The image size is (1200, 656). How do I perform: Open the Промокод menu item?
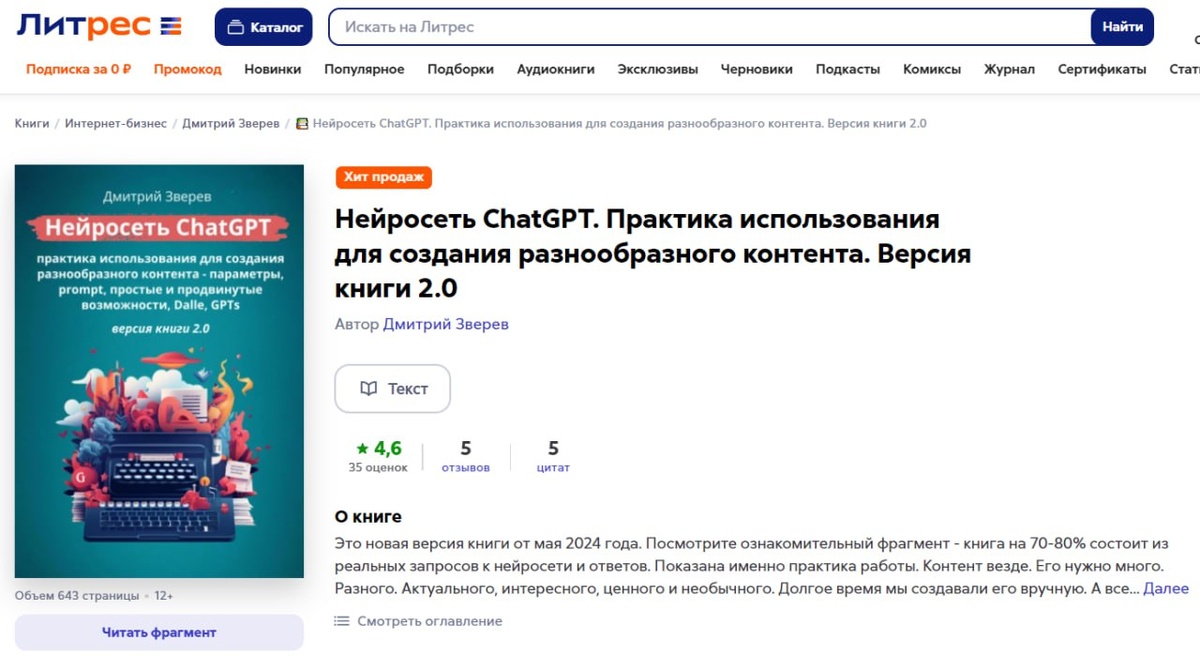[x=187, y=69]
